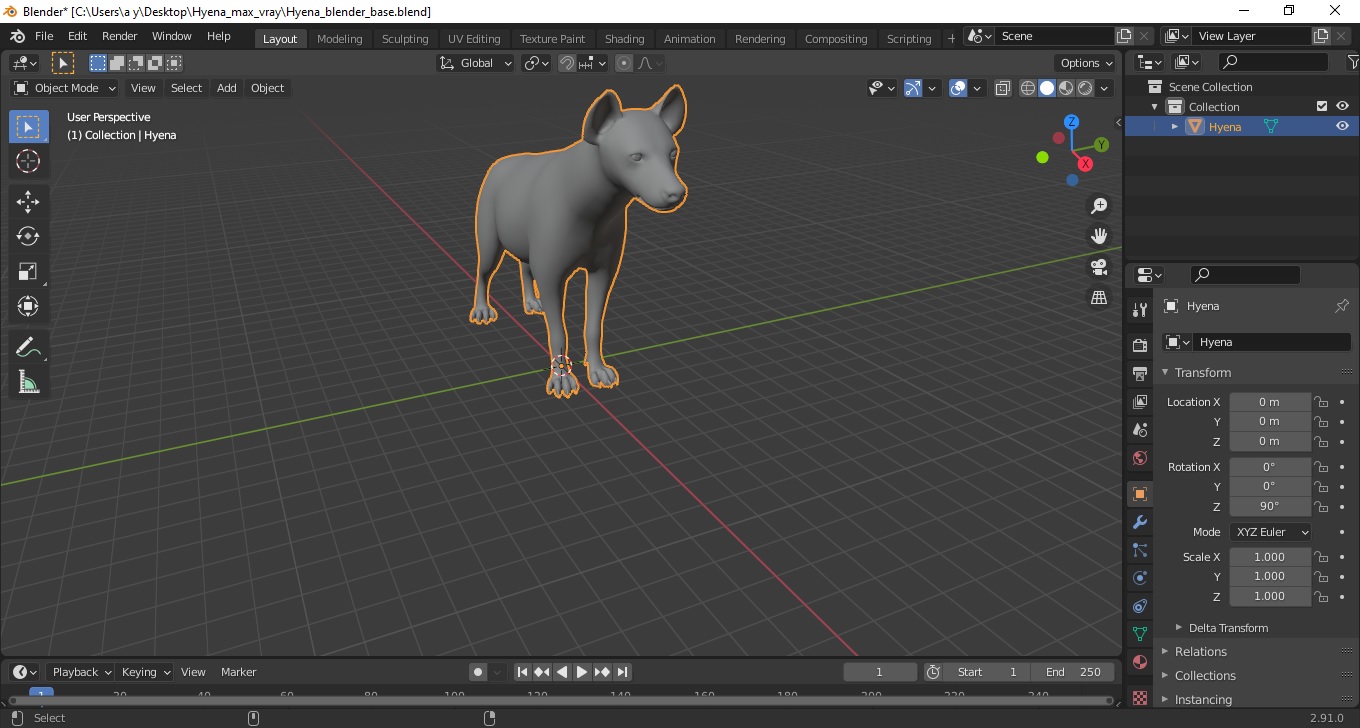Open Global transform orientation dropdown
Image resolution: width=1360 pixels, height=728 pixels.
[476, 63]
